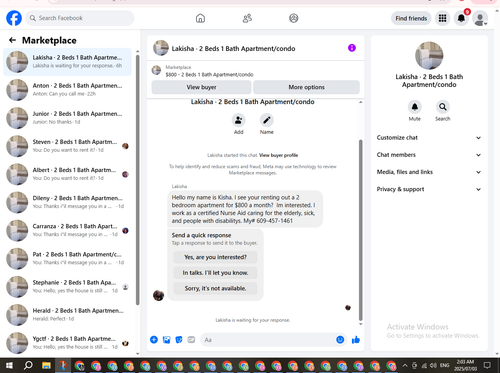Open the Facebook logo home link
The image size is (500, 373).
pyautogui.click(x=14, y=18)
